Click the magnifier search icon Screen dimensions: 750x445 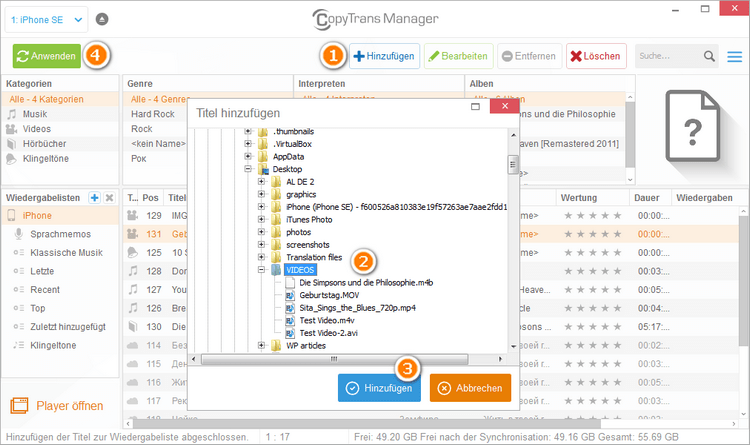[x=709, y=56]
